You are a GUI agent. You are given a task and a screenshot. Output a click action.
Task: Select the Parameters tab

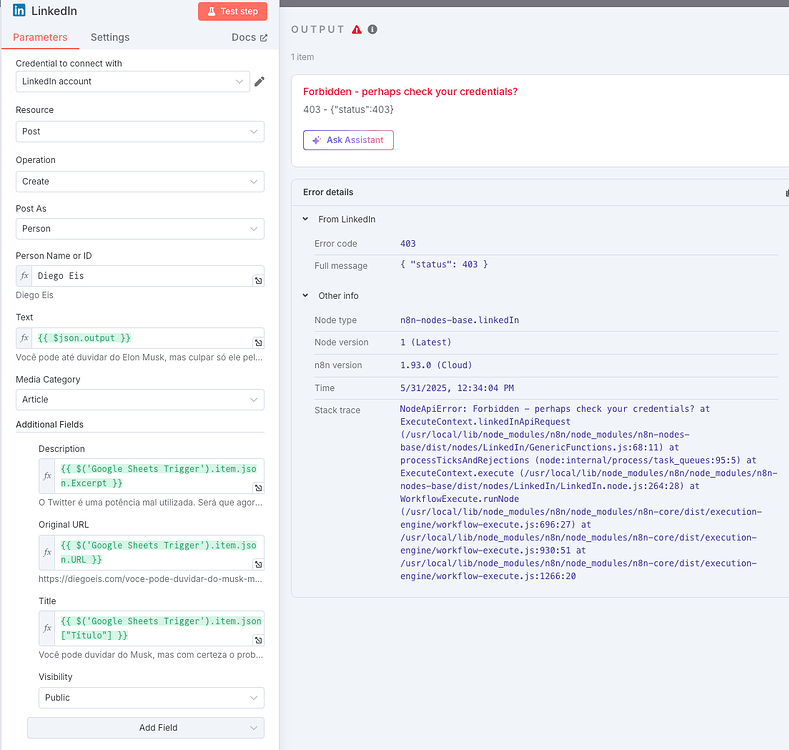[x=40, y=37]
